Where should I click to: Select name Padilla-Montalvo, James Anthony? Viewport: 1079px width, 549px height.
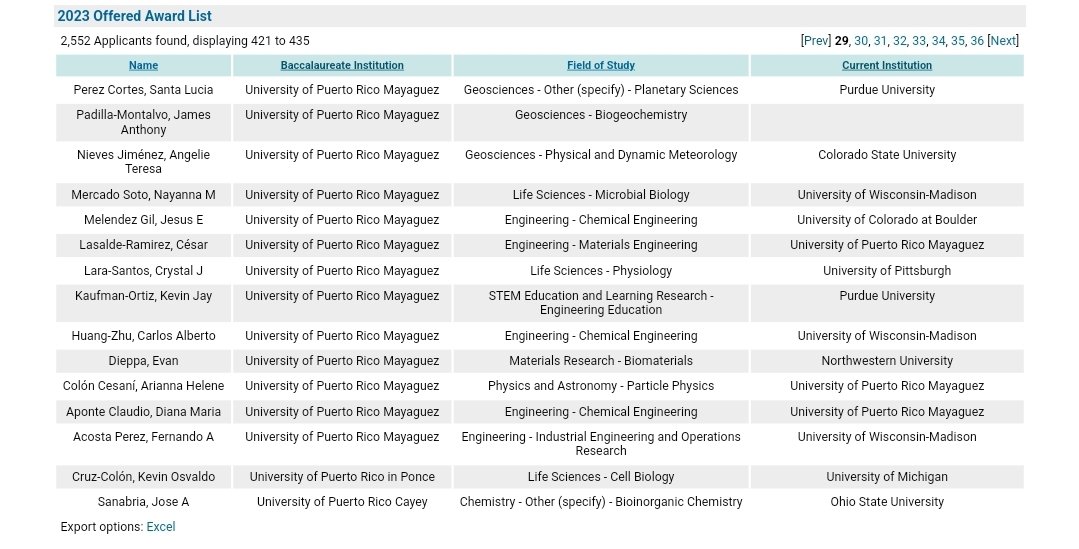143,122
